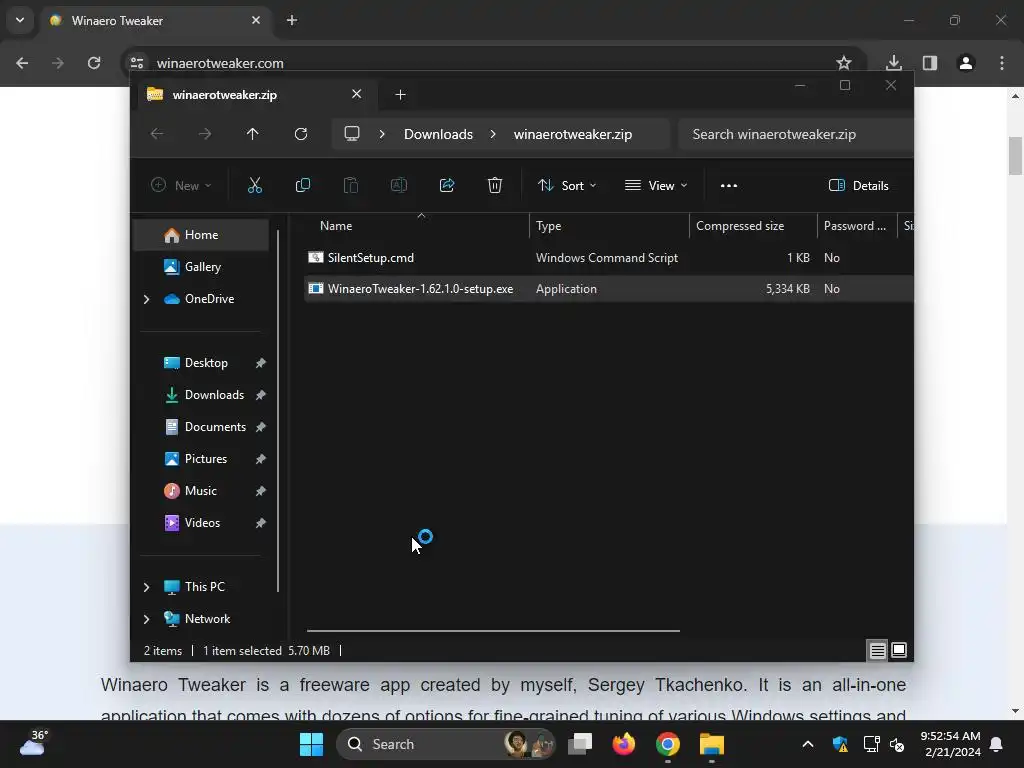Sort by the Name column header

(418, 226)
